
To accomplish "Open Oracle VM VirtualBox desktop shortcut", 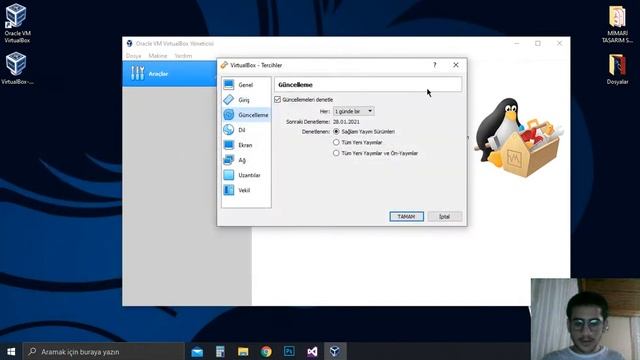I will (17, 23).
